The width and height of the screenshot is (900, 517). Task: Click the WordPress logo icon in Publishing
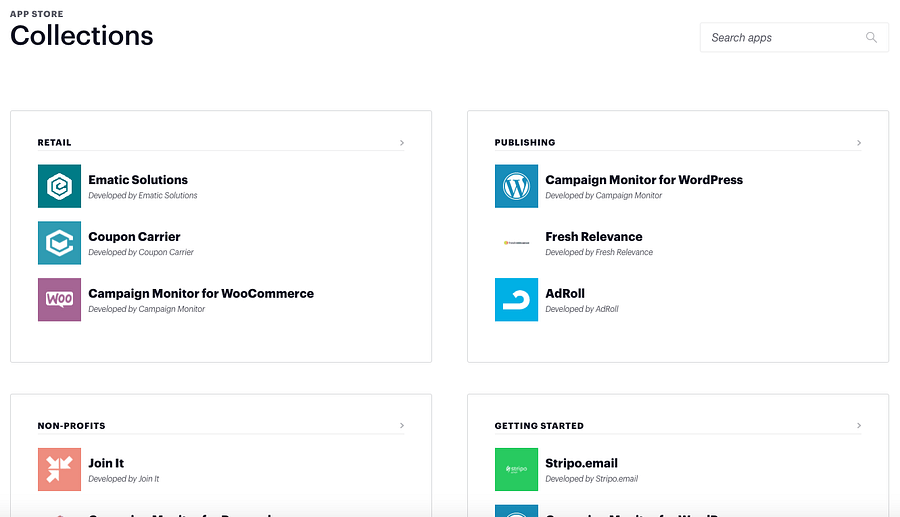516,186
